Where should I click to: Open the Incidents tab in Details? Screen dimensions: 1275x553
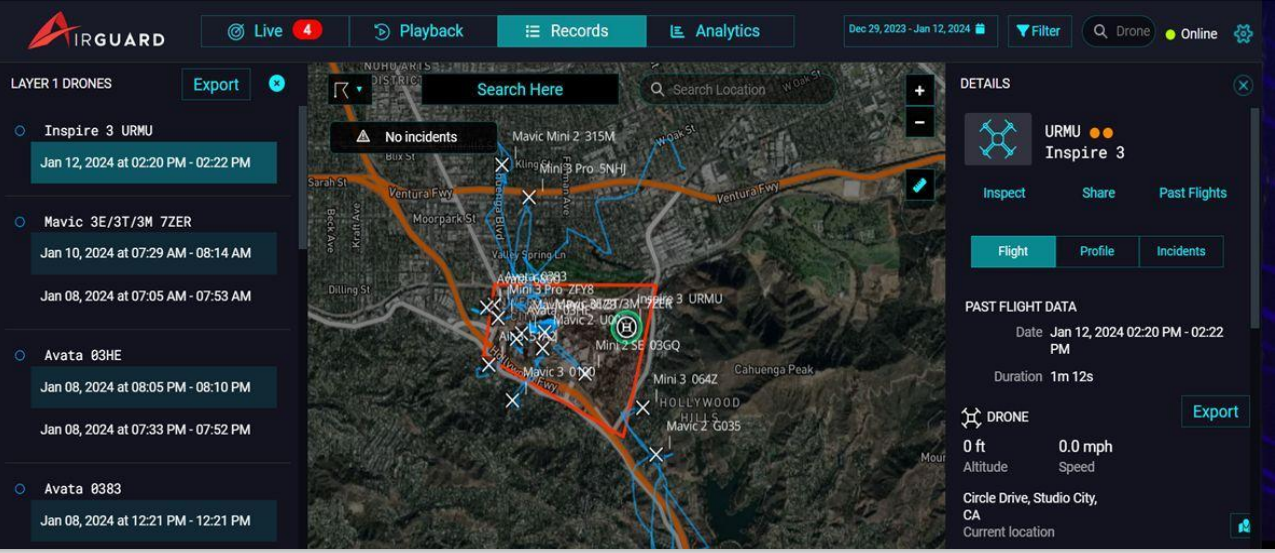click(1181, 251)
